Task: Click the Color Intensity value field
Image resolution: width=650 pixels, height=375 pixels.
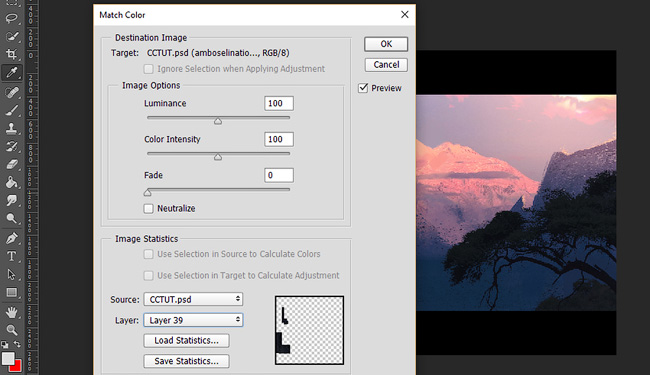Action: tap(279, 139)
